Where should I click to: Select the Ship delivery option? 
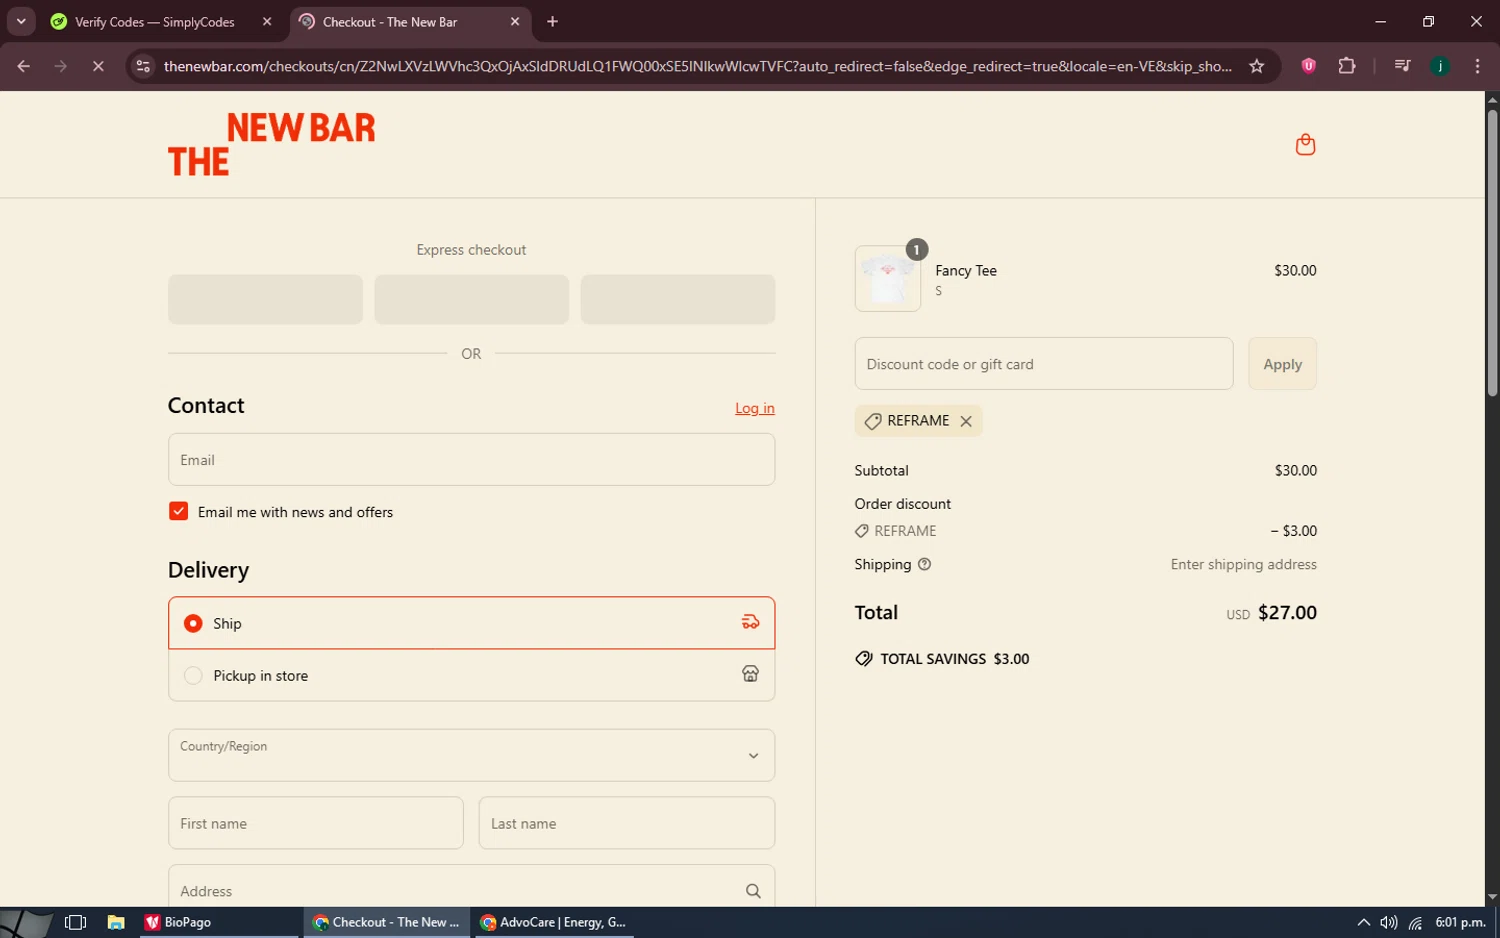(471, 623)
